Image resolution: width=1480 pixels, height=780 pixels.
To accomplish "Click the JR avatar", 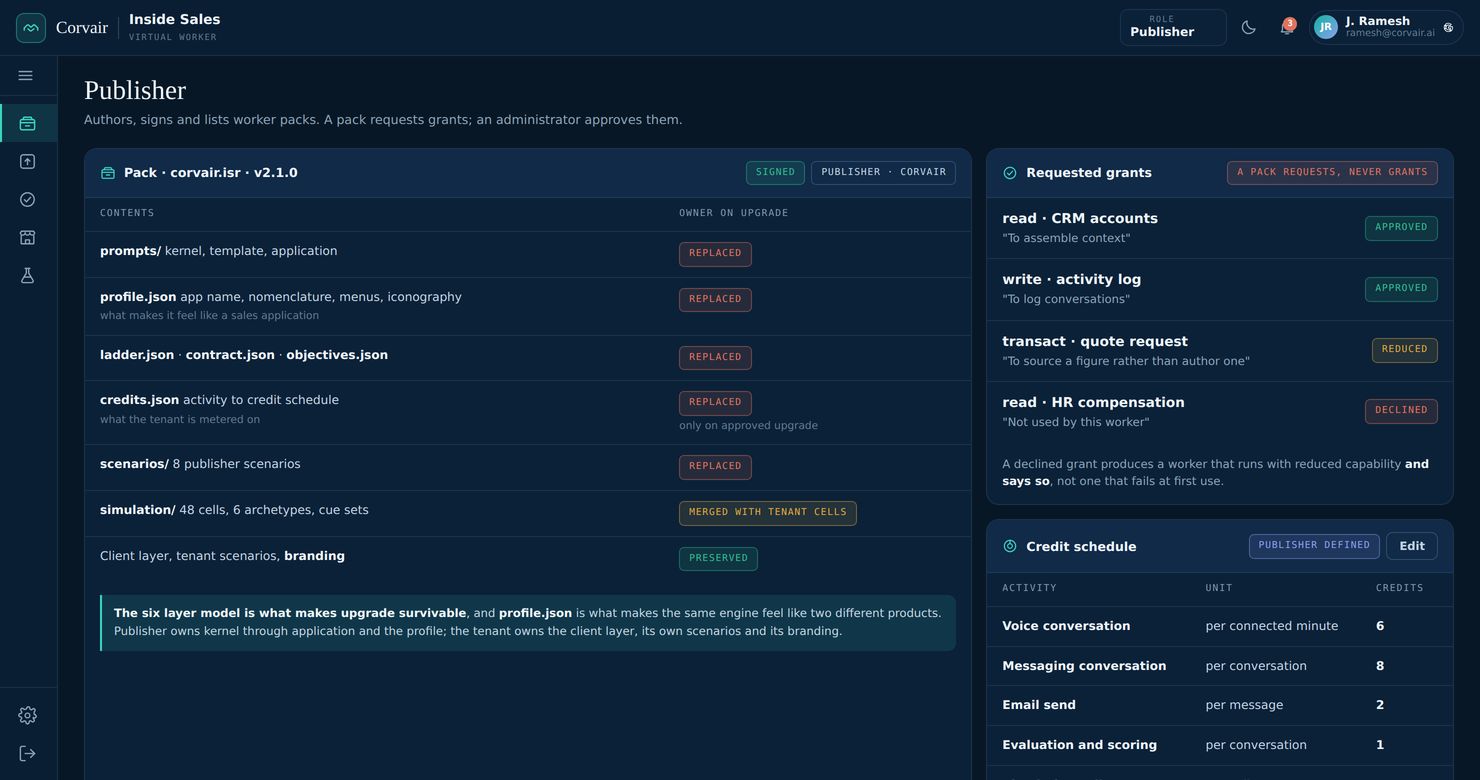I will pos(1326,27).
